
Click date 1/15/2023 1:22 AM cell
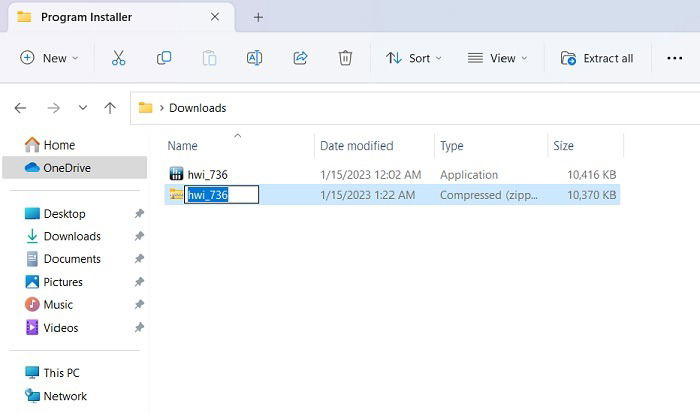pos(367,195)
